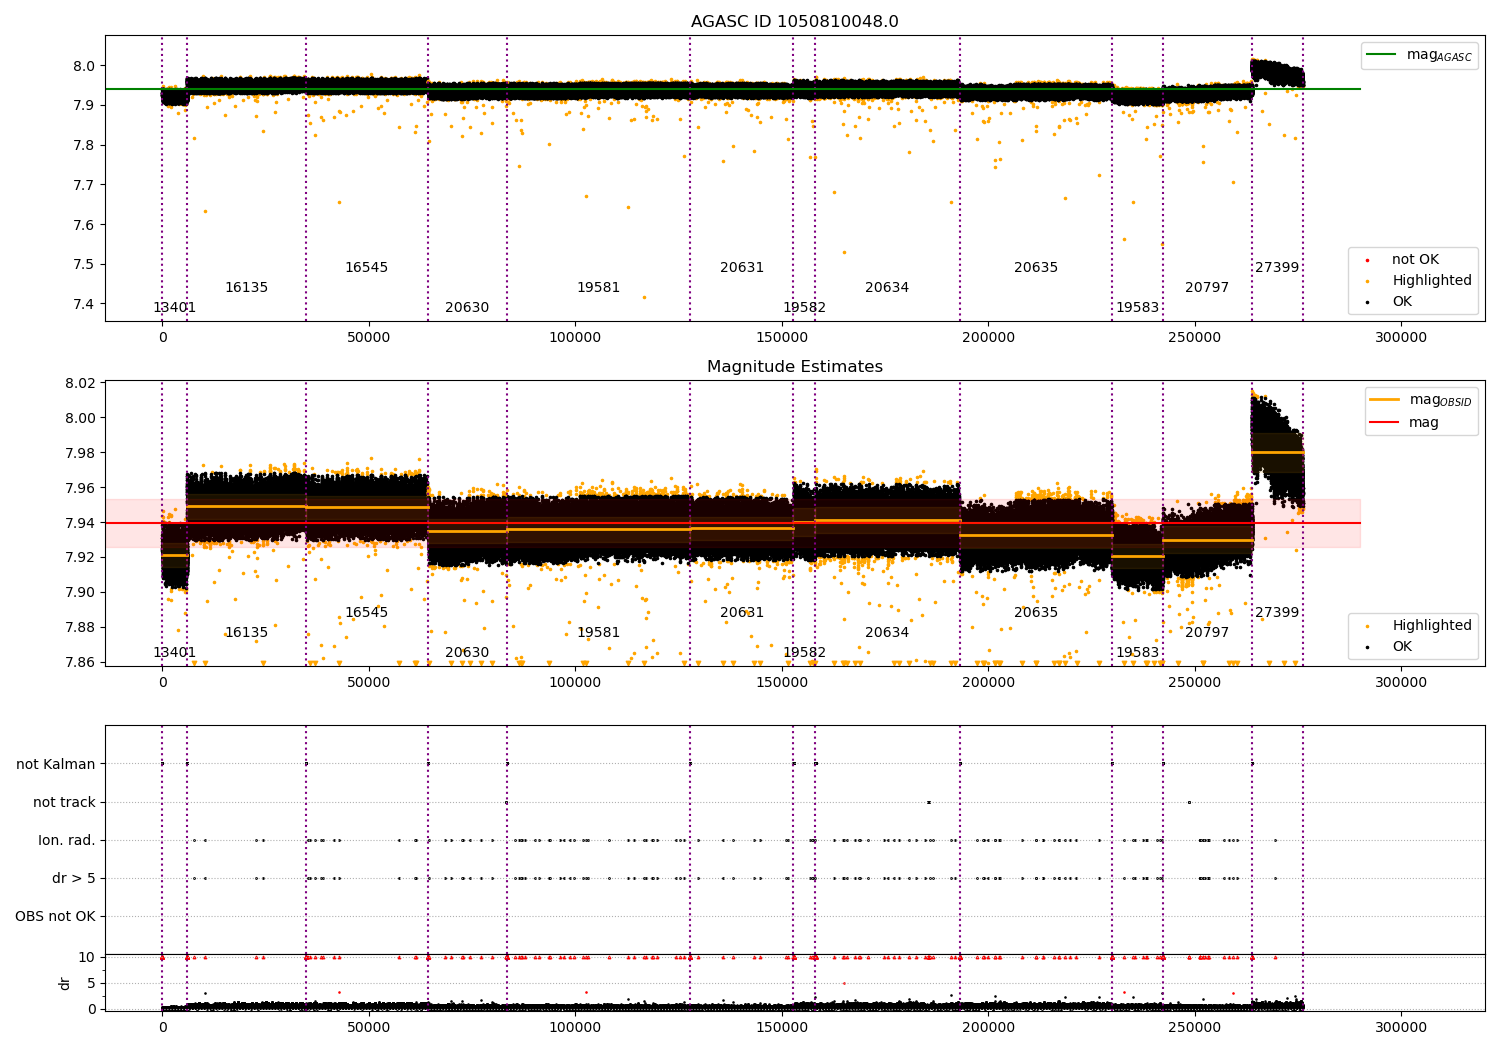This screenshot has height=1050, width=1500.
Task: Click the 8.0 y-axis tick label
Action: tap(85, 66)
